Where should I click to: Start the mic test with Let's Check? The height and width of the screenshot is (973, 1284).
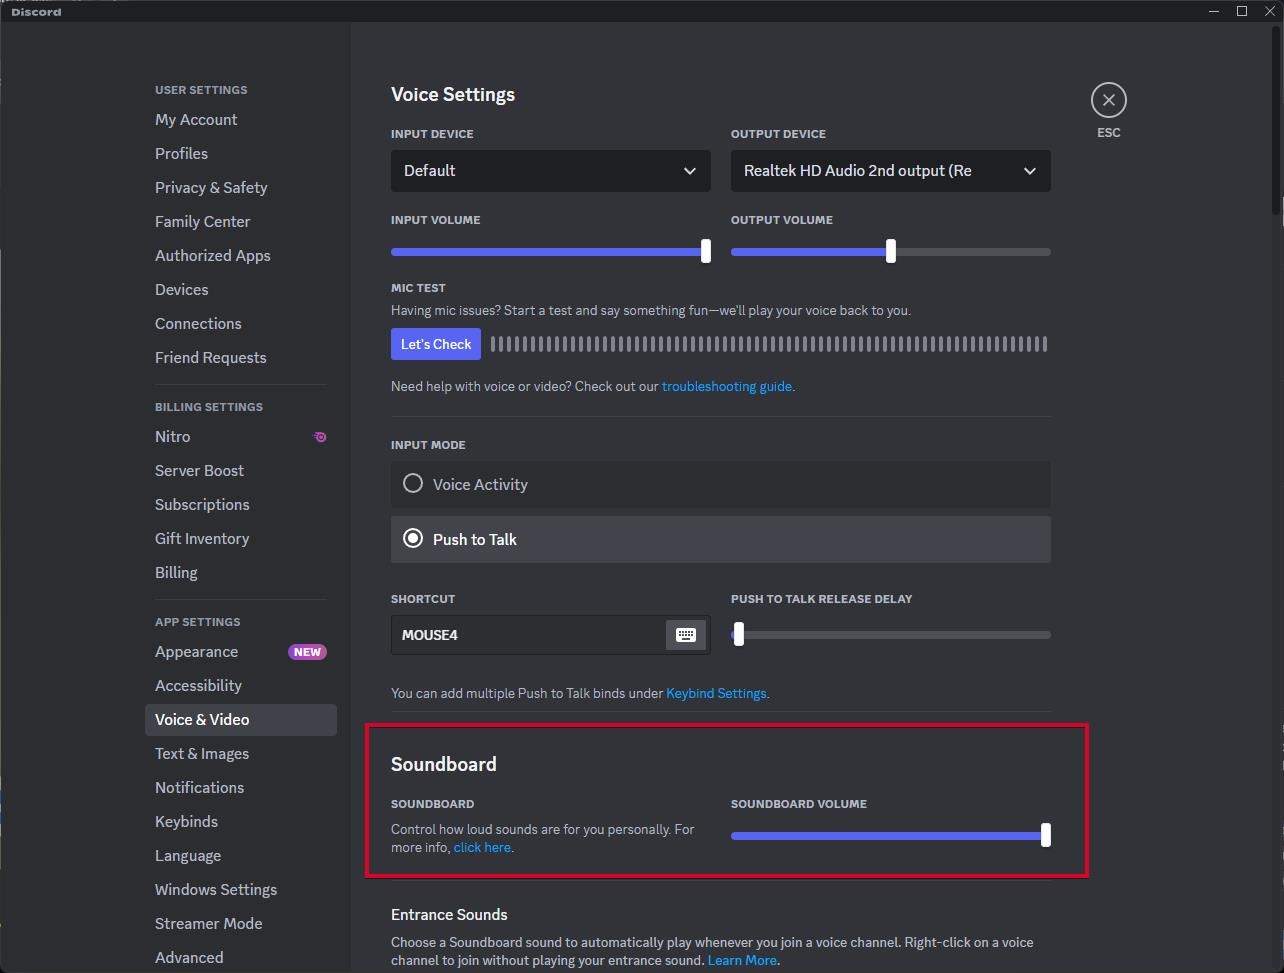coord(436,344)
